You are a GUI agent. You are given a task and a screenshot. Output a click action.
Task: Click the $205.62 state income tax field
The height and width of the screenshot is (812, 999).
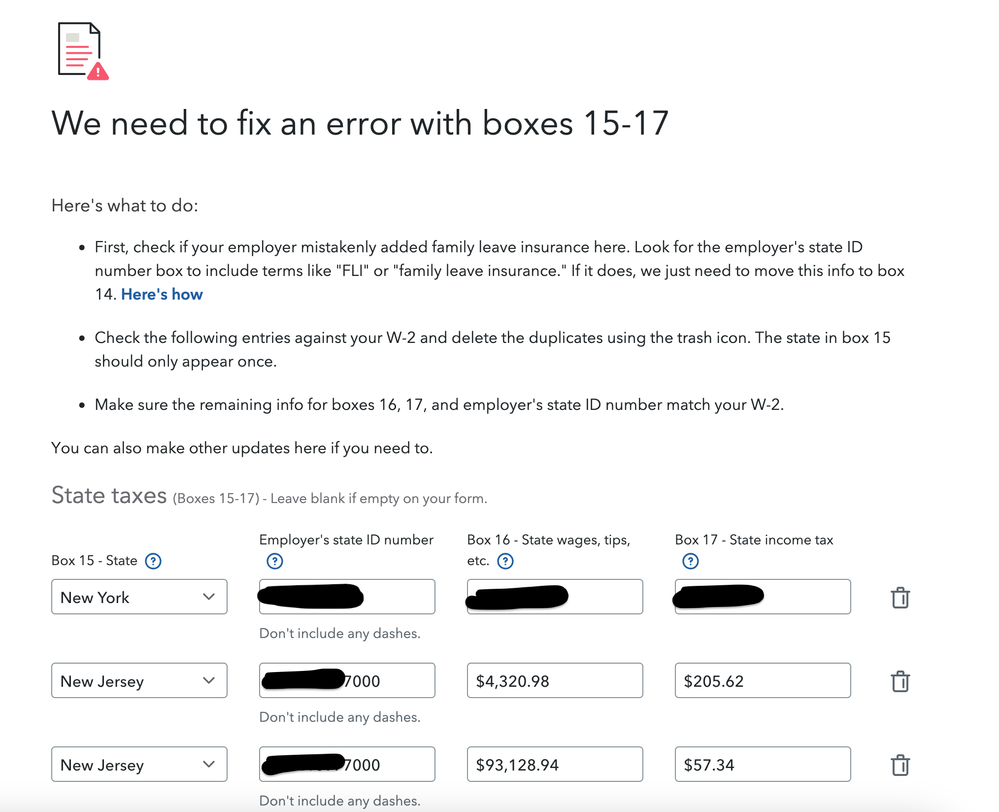coord(763,680)
